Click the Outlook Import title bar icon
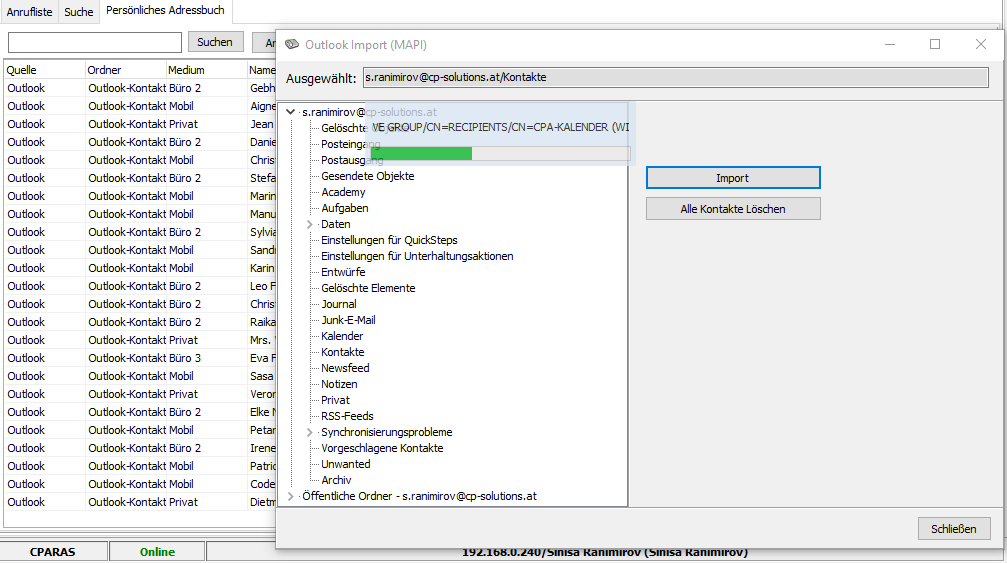This screenshot has height=563, width=1007. tap(292, 44)
